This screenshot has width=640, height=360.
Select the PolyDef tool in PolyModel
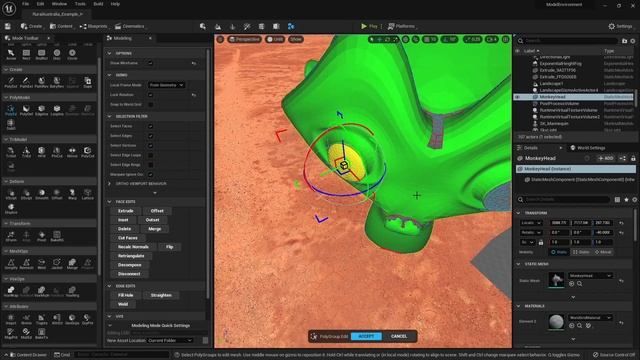point(26,110)
